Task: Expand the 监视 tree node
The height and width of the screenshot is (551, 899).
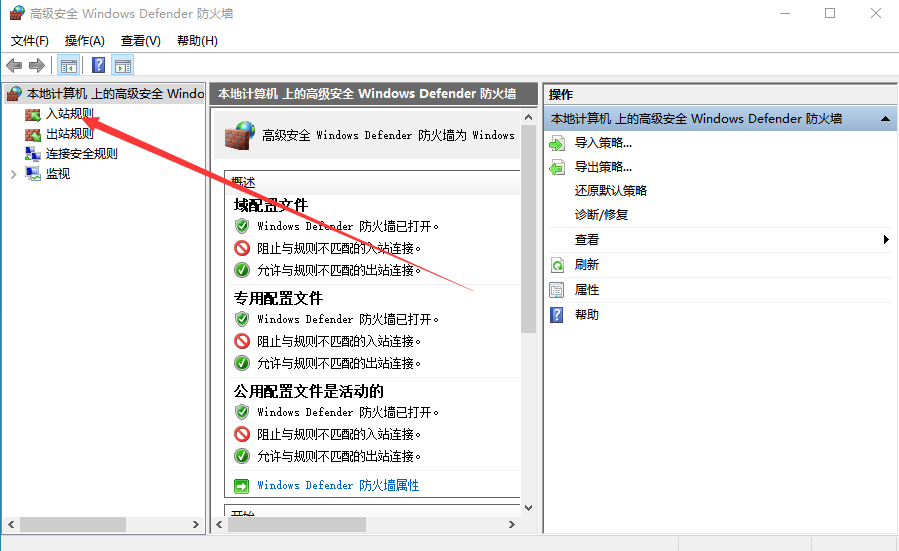Action: click(x=14, y=174)
